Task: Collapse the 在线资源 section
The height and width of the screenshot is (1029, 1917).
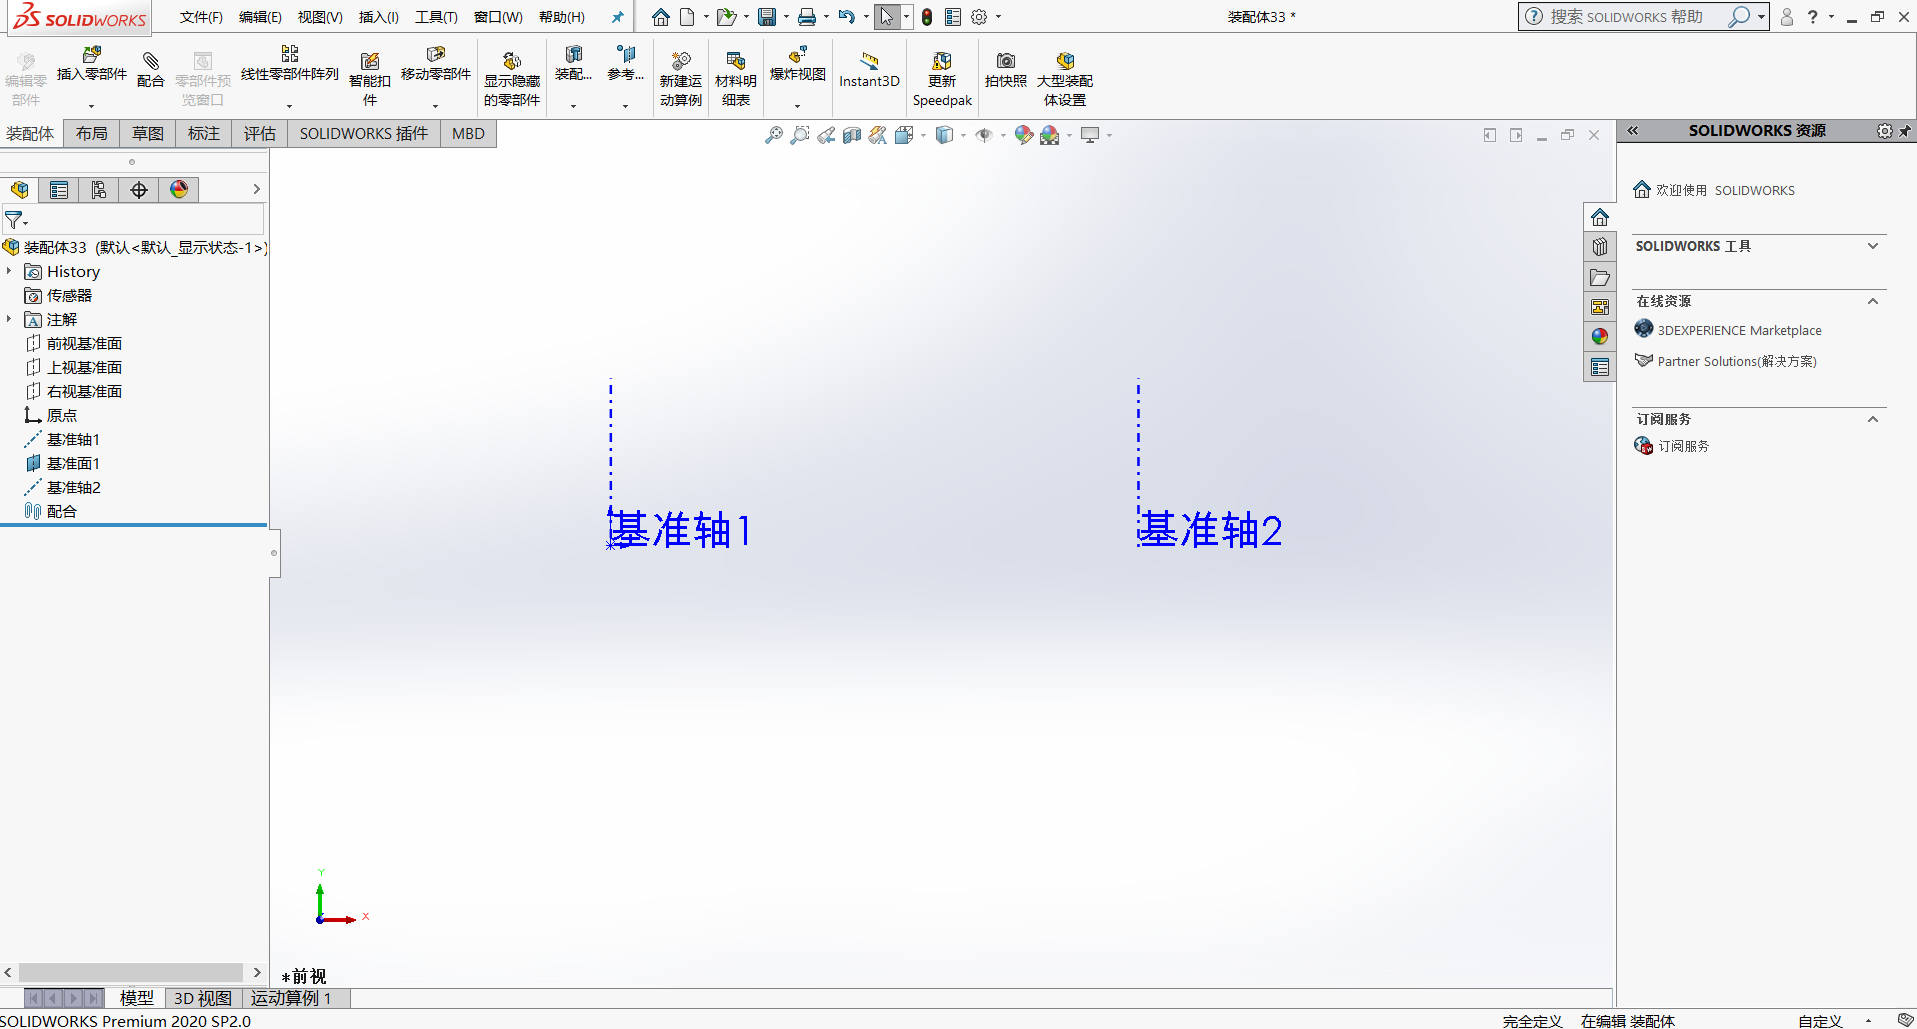Action: point(1874,301)
